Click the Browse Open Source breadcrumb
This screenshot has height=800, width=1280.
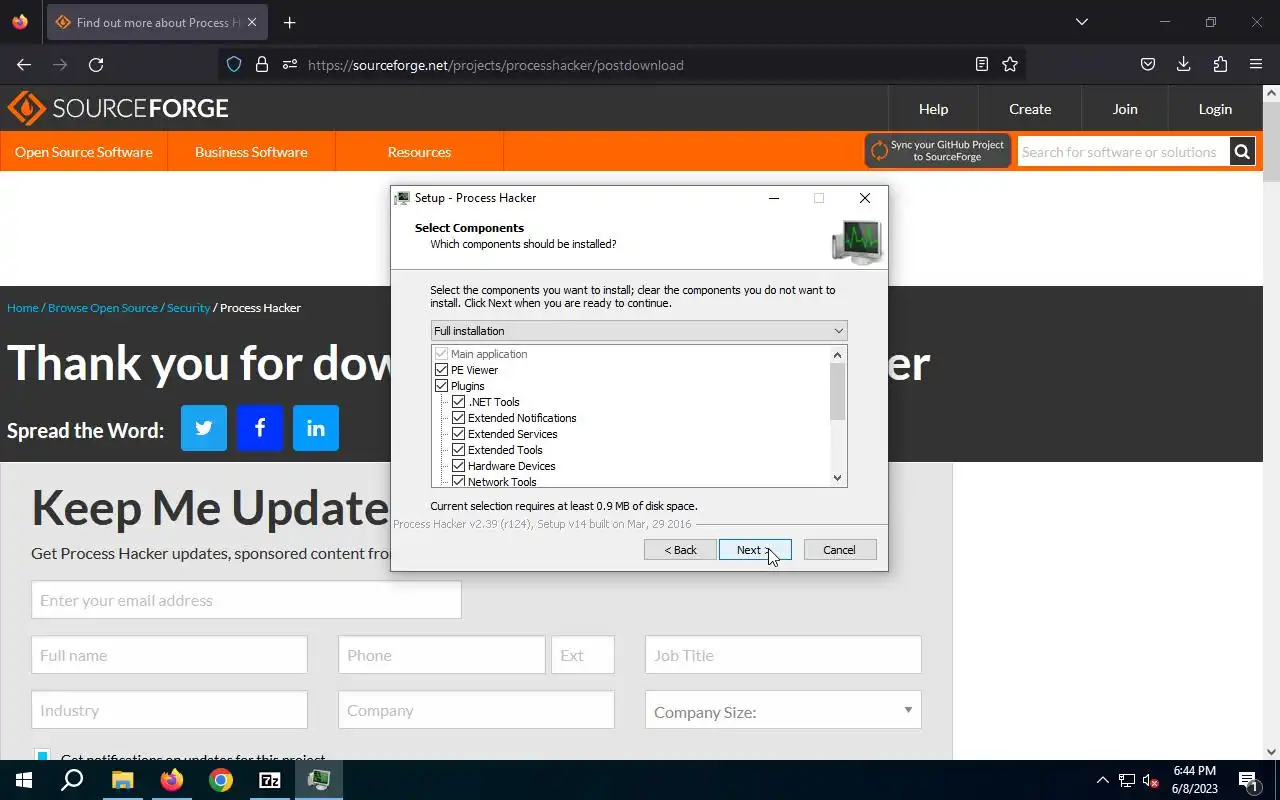[x=103, y=308]
